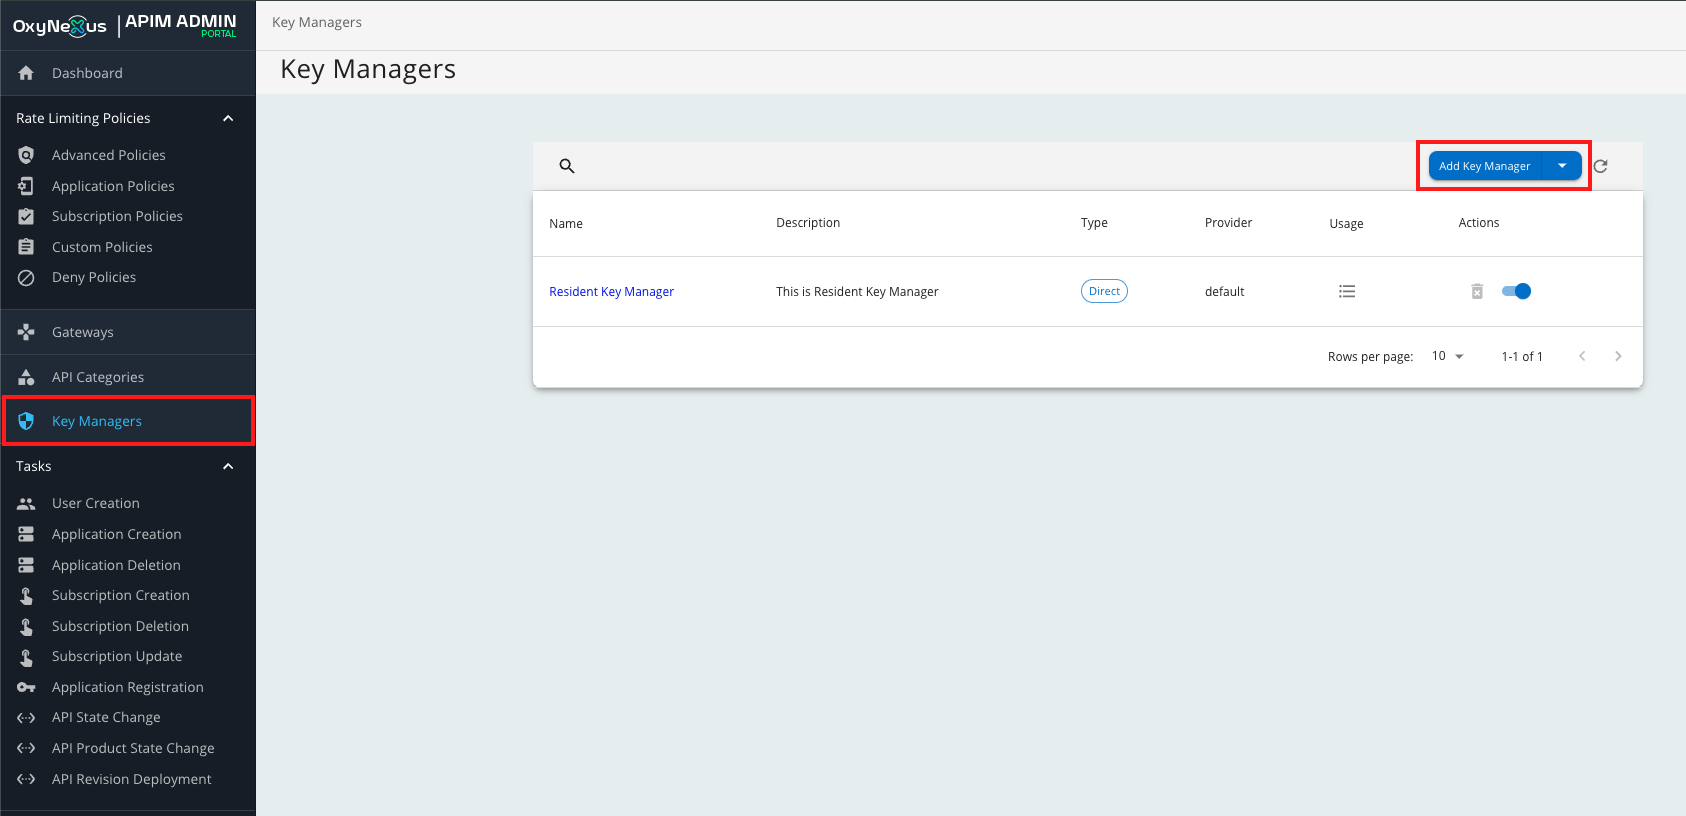Open the Add Key Manager dropdown arrow
This screenshot has height=816, width=1686.
[1562, 166]
